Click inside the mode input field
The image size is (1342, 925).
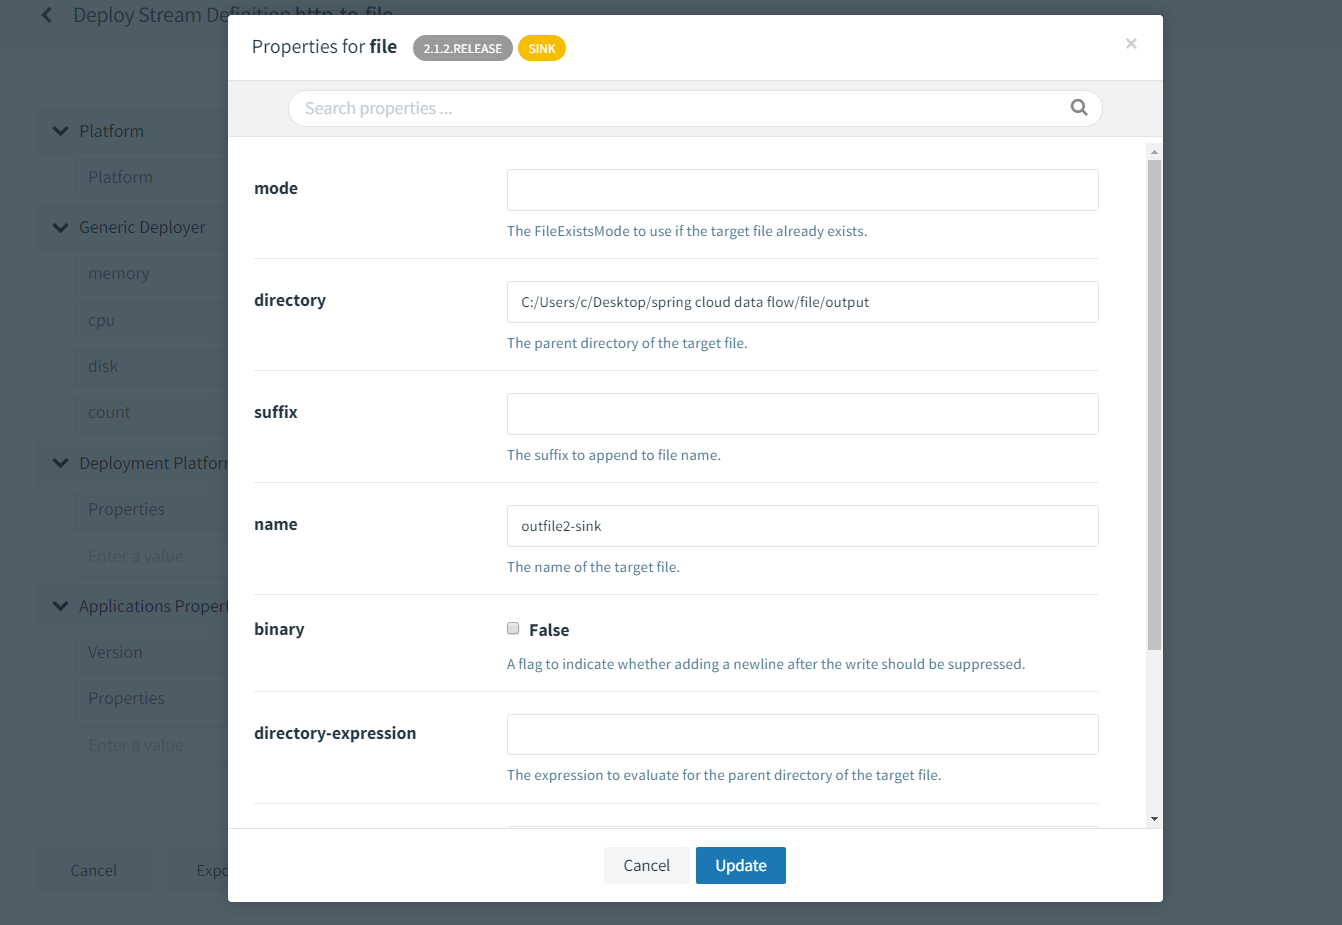tap(802, 189)
